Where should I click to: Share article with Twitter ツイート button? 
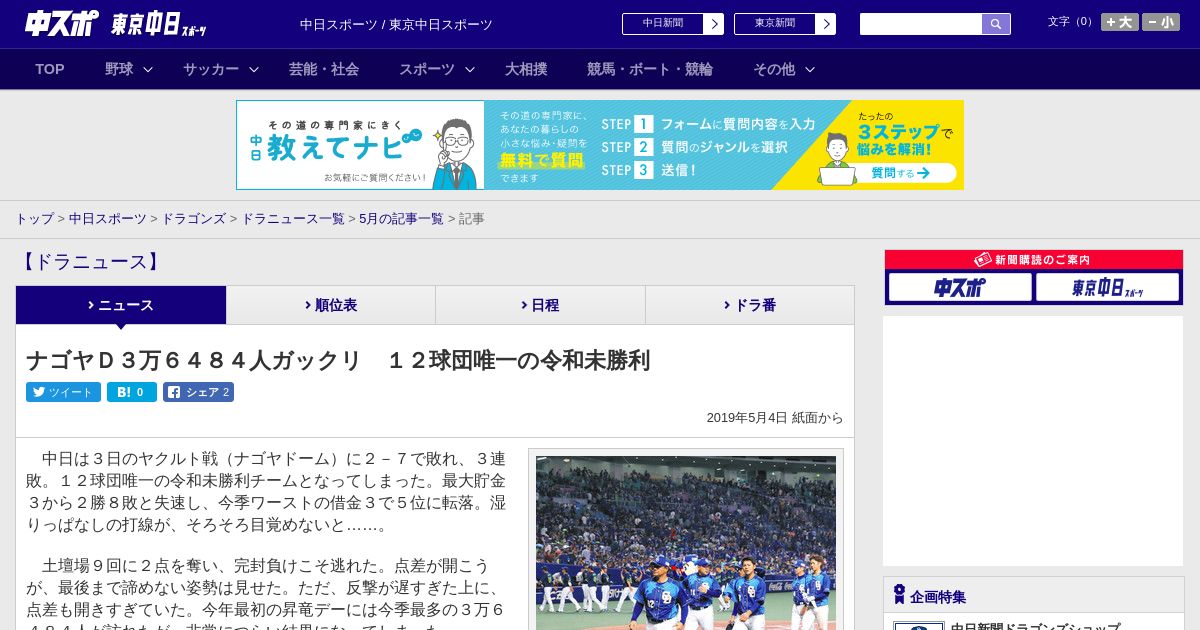coord(63,392)
